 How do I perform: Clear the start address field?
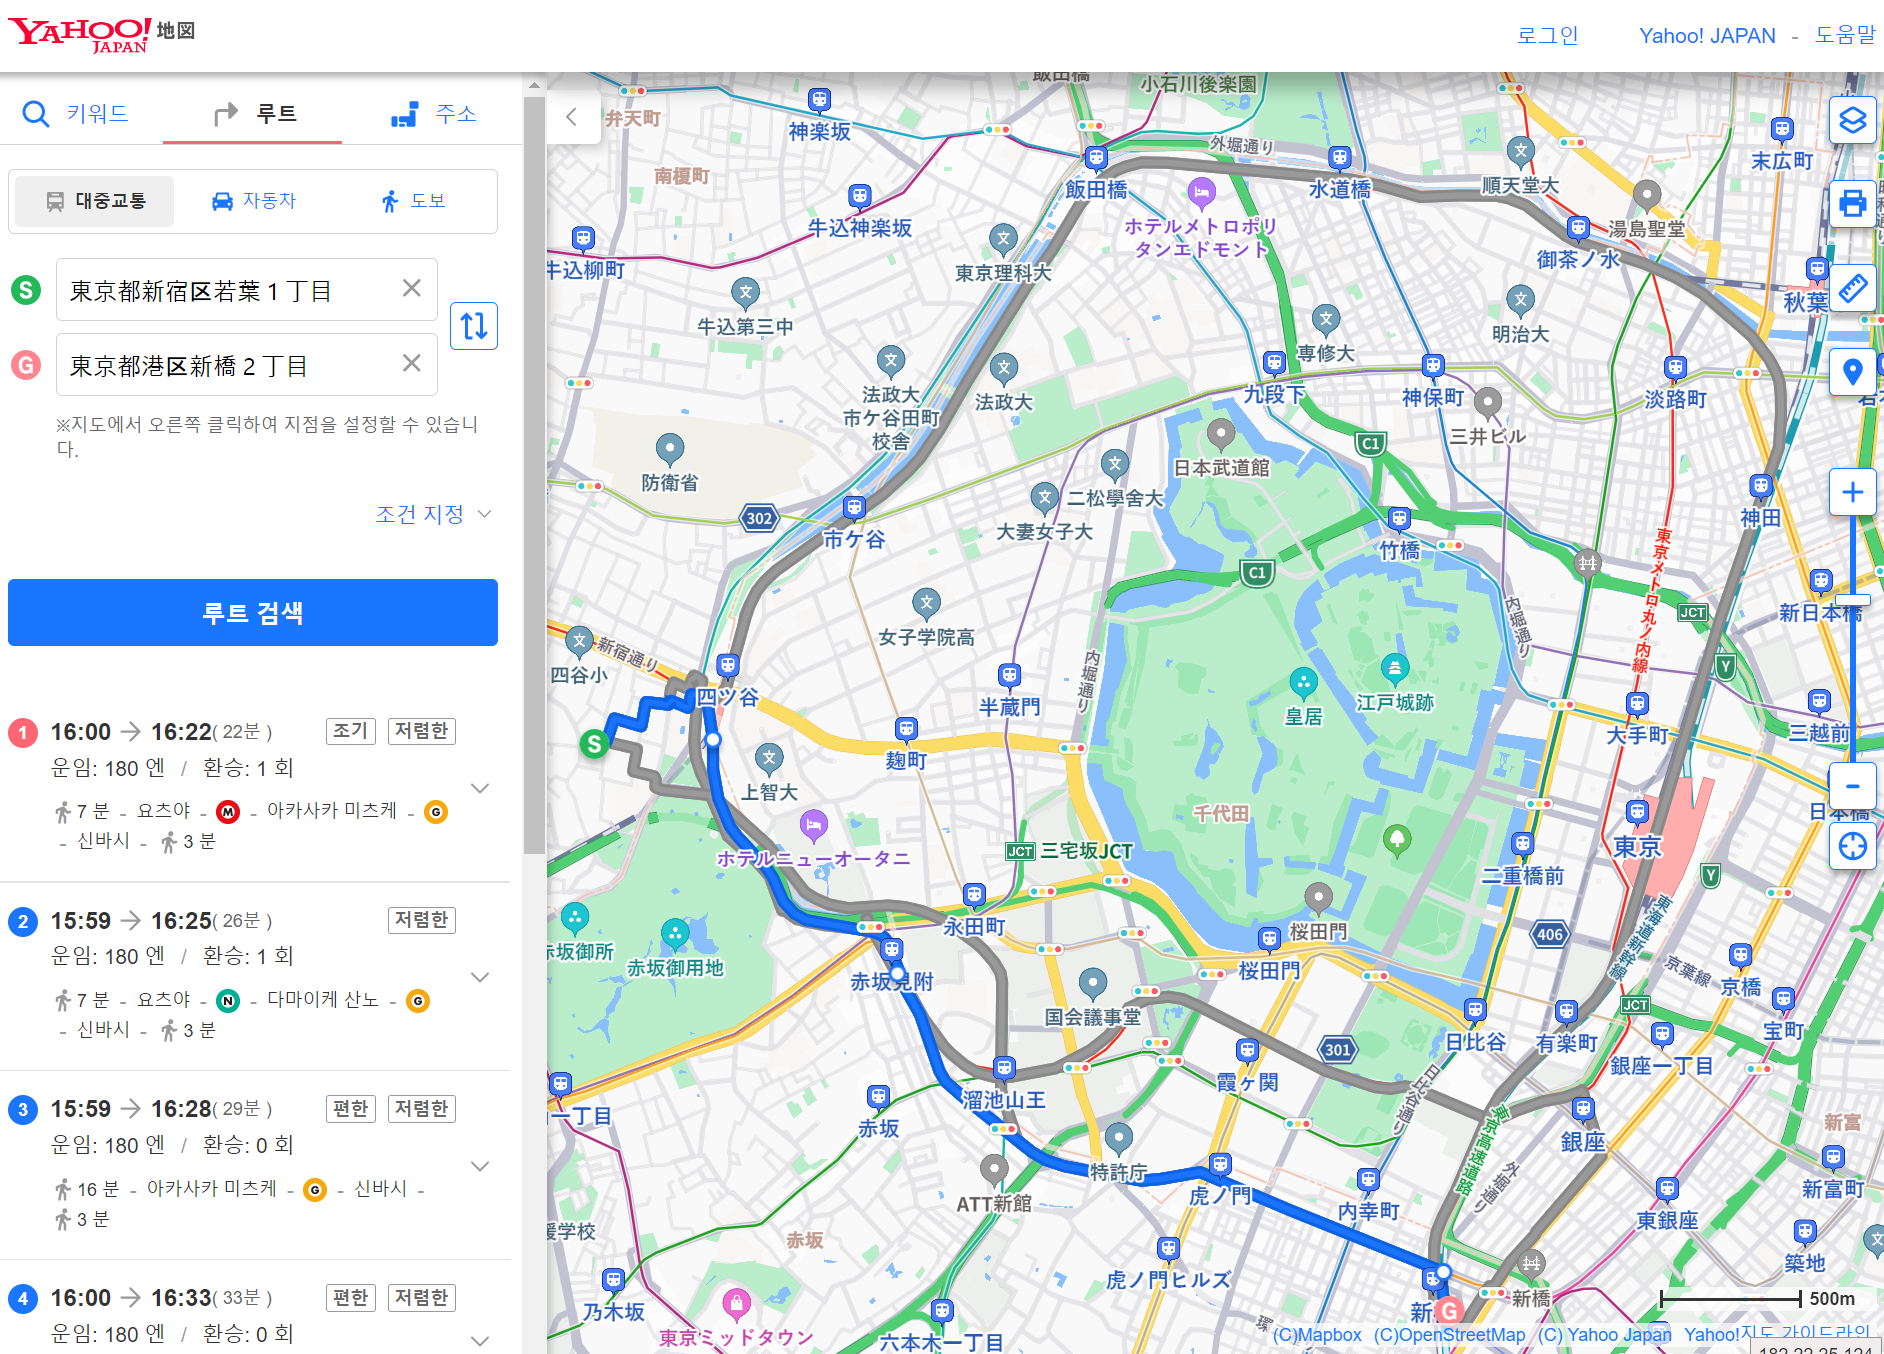pyautogui.click(x=411, y=288)
